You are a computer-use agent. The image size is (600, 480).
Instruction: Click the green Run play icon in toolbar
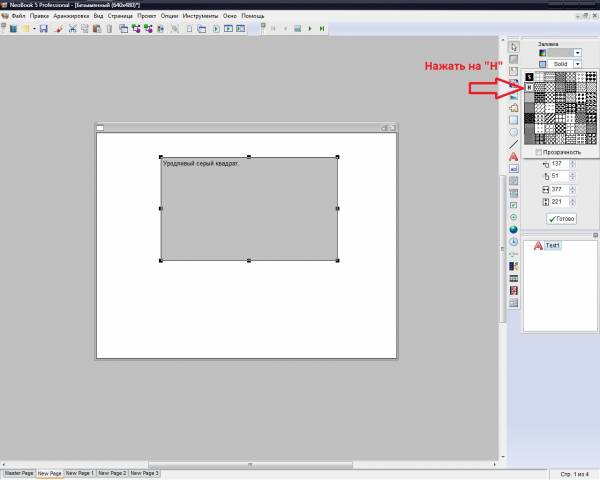coord(322,29)
